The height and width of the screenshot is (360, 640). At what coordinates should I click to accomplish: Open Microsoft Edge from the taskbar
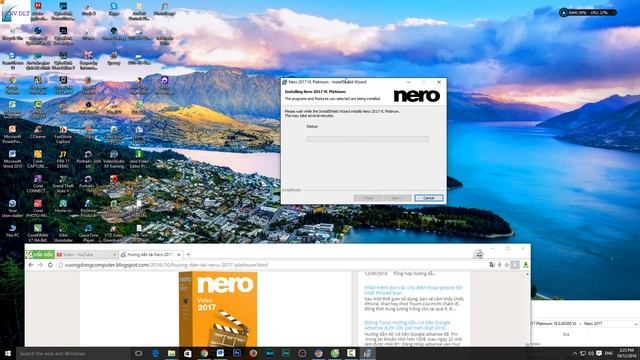(155, 353)
